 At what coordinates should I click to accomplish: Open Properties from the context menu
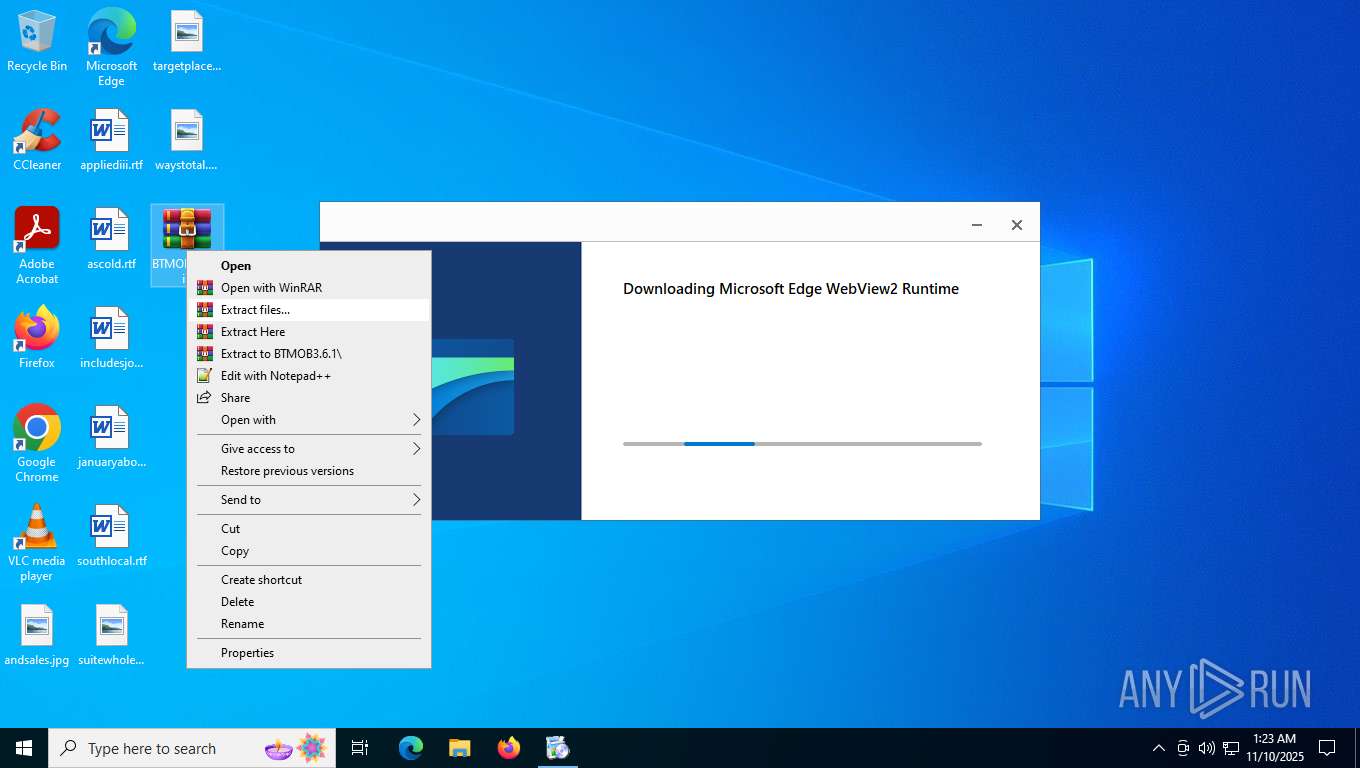click(309, 653)
